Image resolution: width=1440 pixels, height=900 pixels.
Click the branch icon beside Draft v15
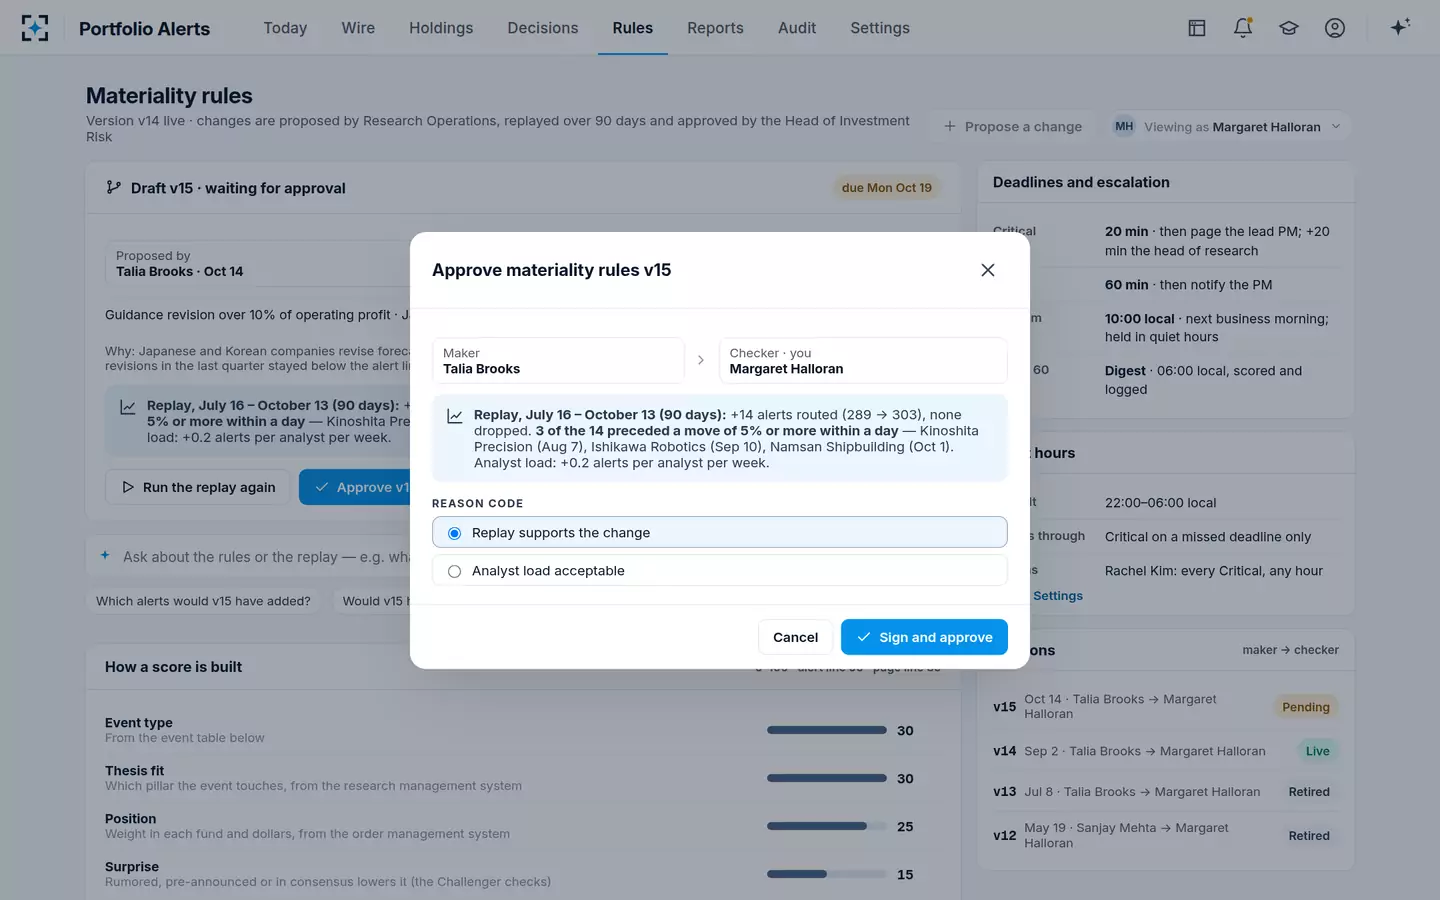click(114, 188)
